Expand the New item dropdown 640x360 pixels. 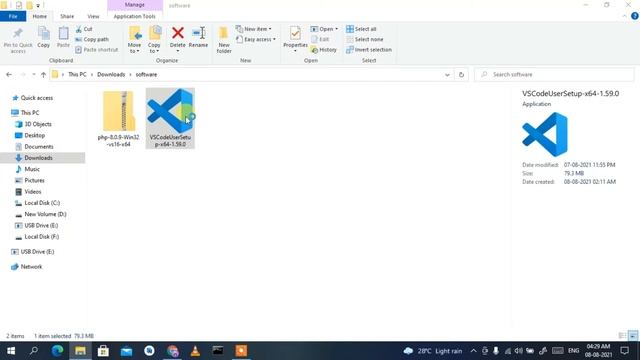[253, 29]
